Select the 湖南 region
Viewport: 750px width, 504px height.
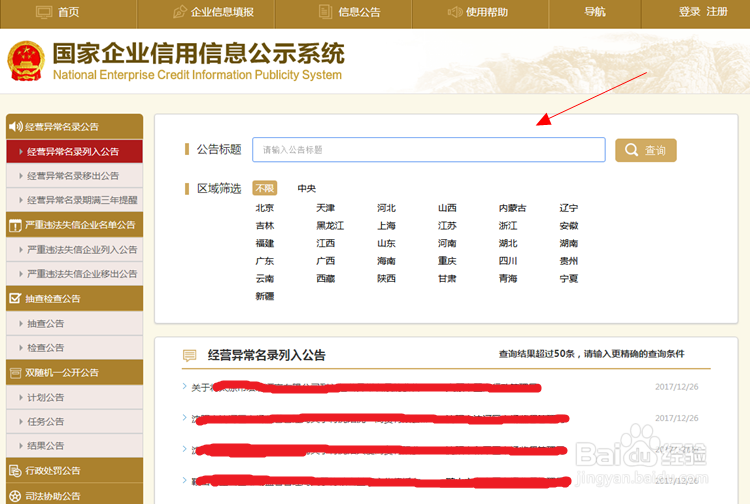click(x=569, y=243)
